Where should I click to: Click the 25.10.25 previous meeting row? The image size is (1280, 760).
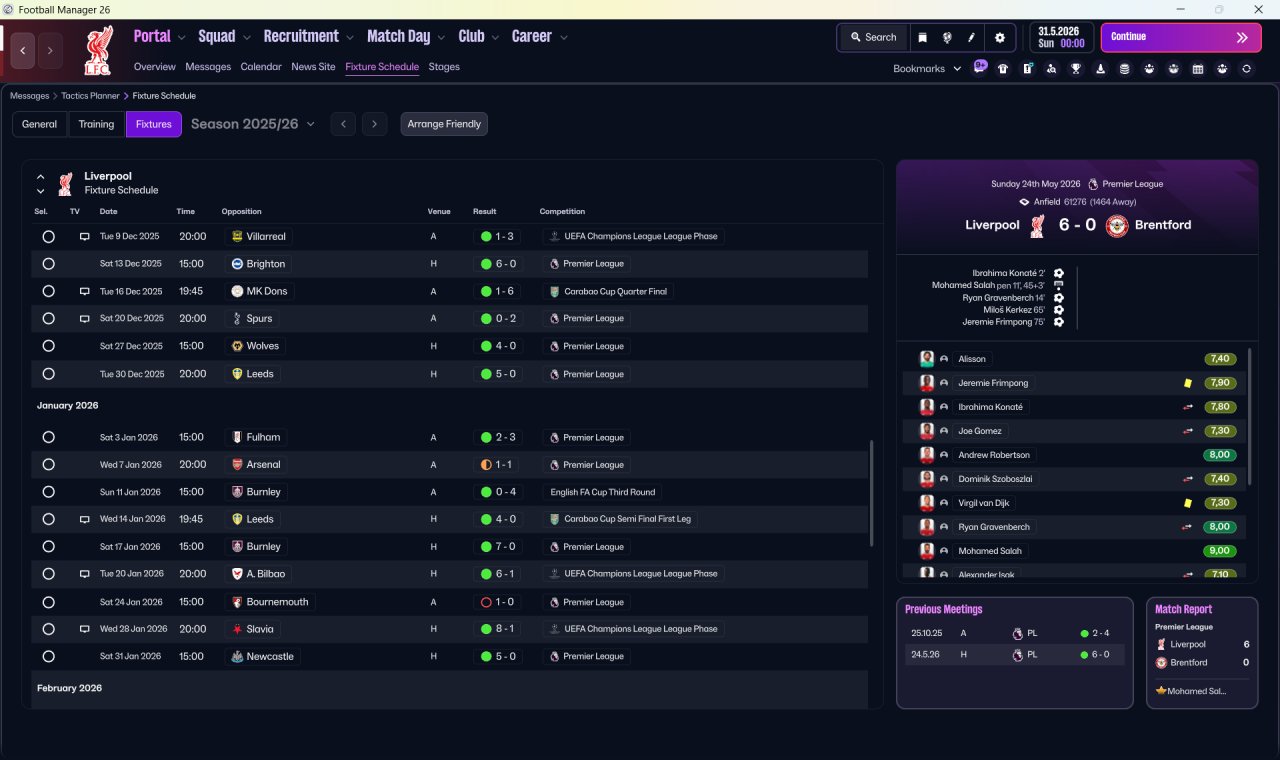(x=1015, y=633)
